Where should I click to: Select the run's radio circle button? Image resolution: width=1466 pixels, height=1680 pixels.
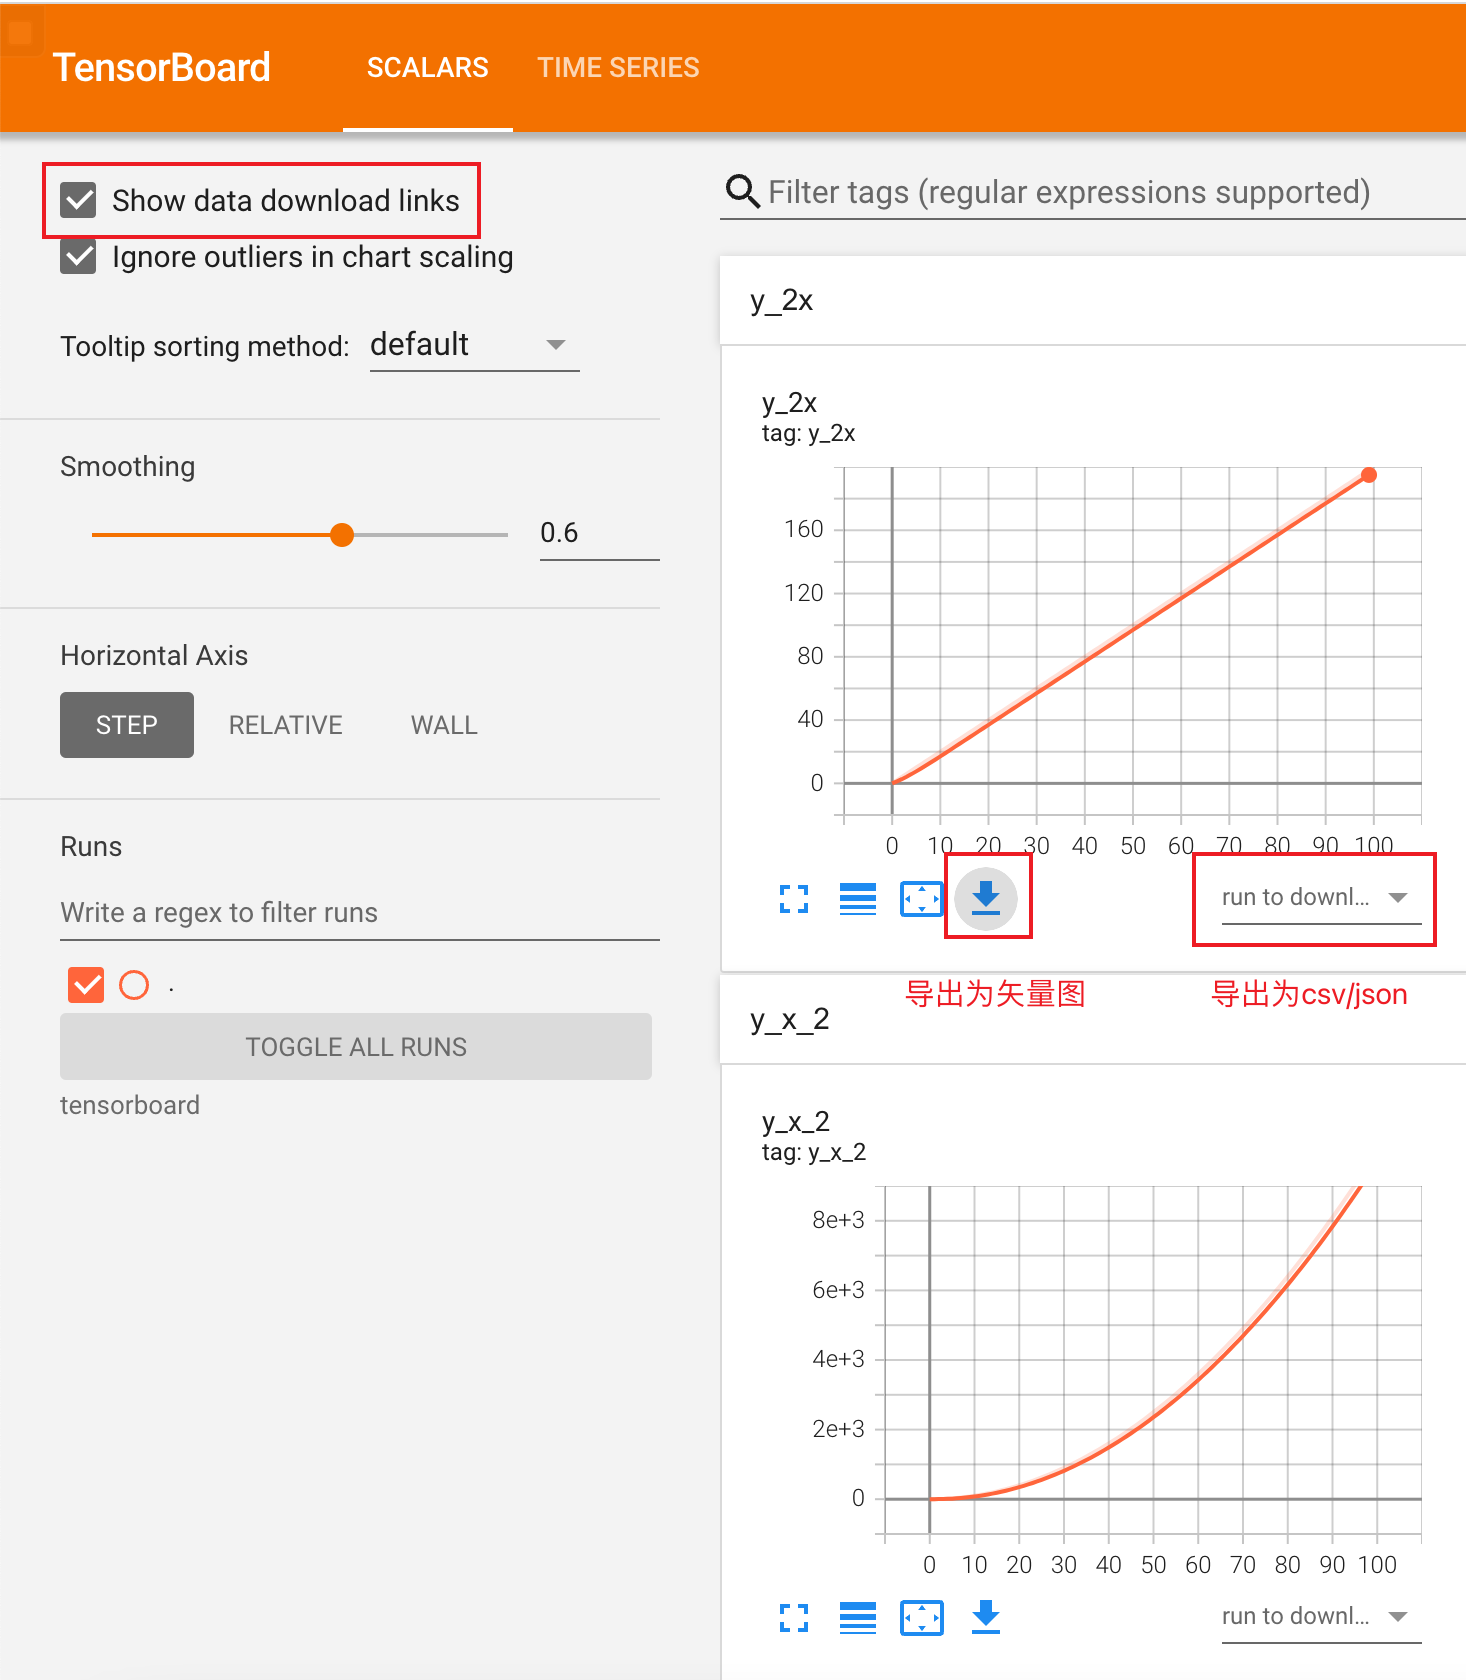point(134,985)
